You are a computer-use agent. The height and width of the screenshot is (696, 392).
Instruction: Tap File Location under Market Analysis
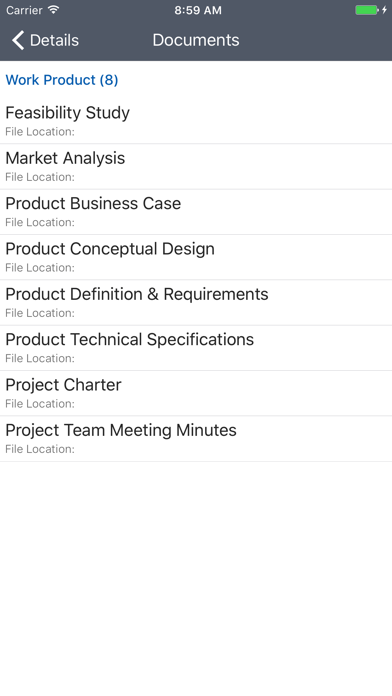(40, 177)
